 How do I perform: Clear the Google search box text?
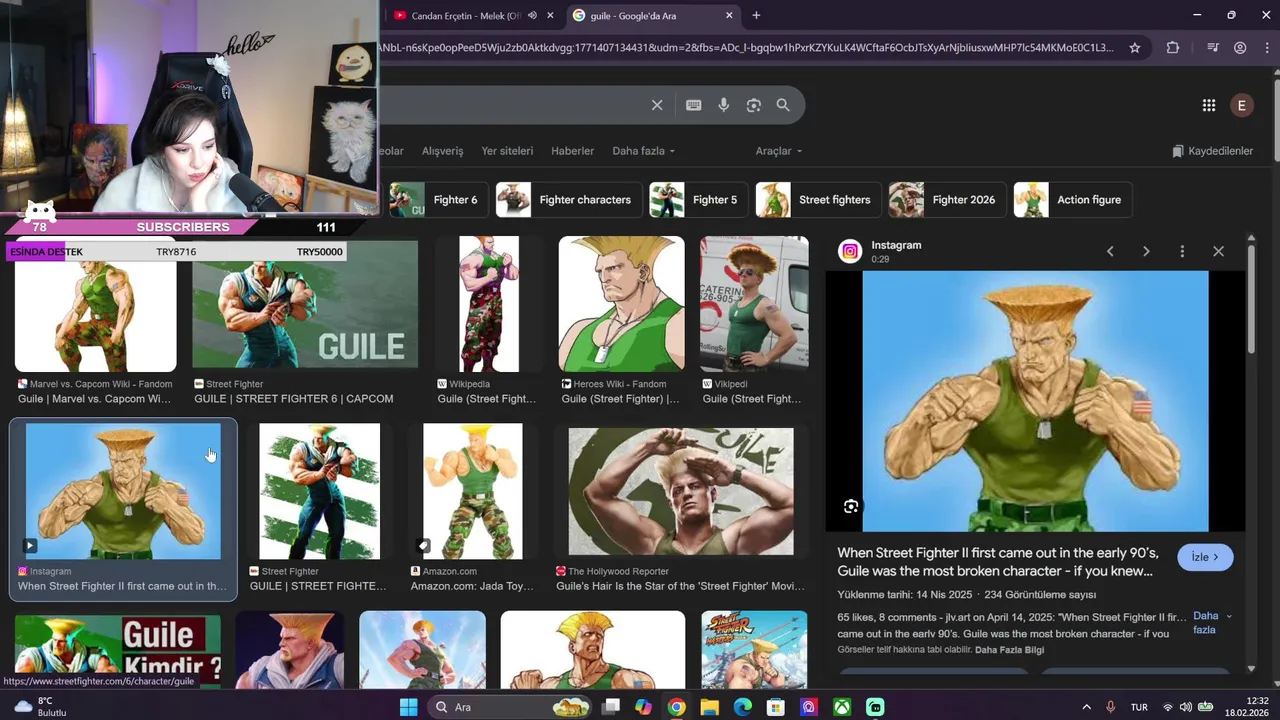point(657,105)
